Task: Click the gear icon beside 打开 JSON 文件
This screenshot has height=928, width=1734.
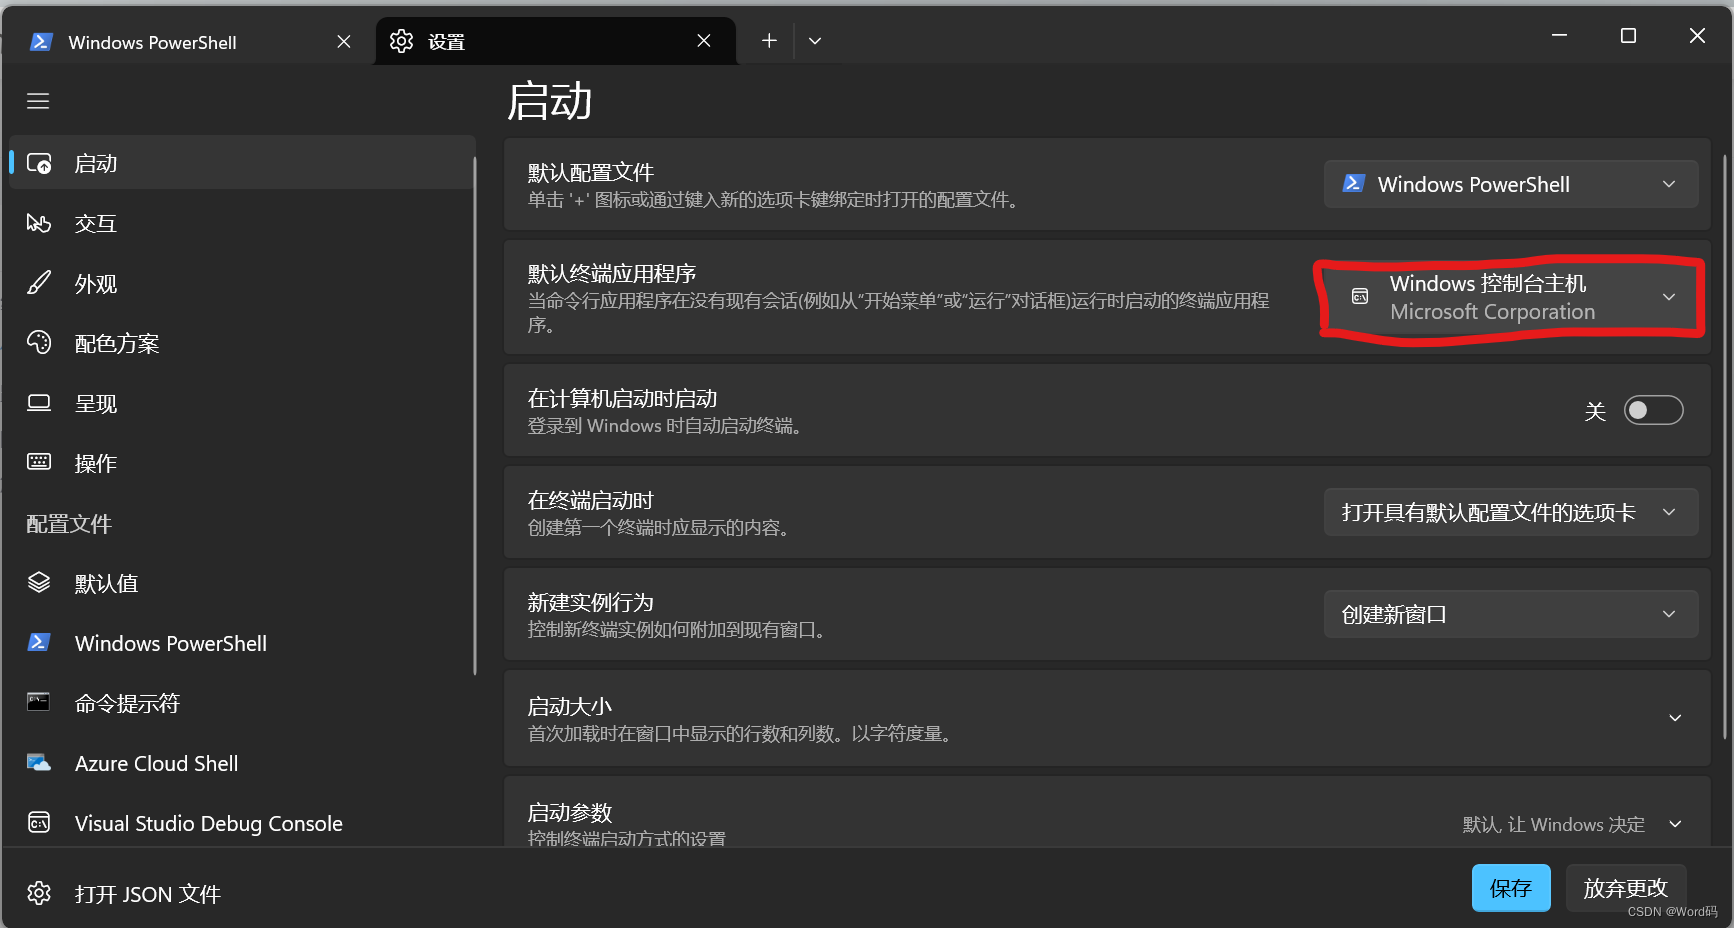Action: coord(39,893)
